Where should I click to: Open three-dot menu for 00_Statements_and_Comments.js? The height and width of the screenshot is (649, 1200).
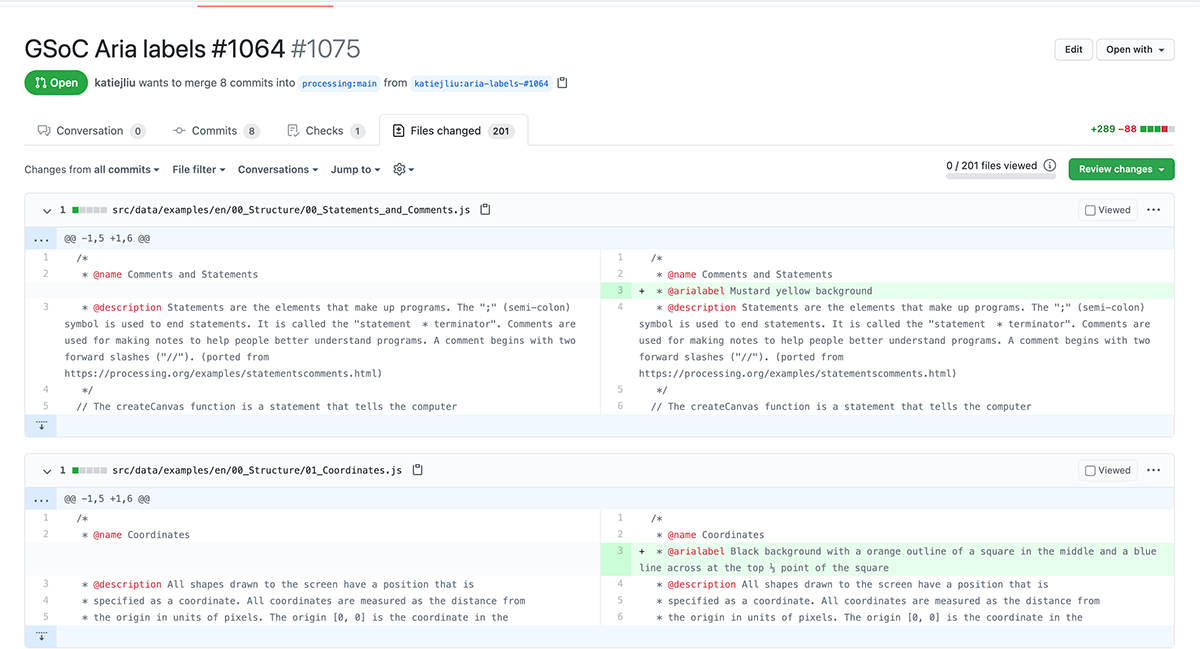(x=1153, y=210)
